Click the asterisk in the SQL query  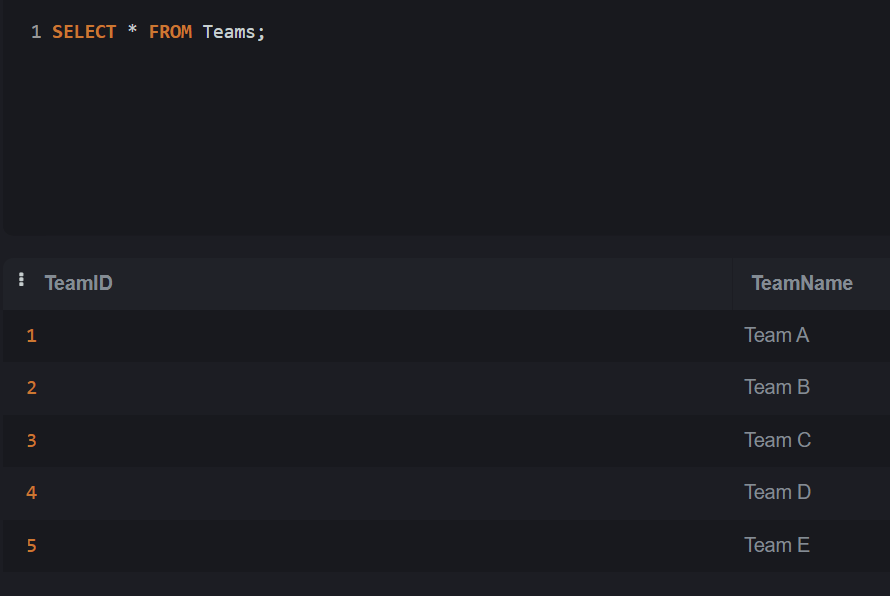[132, 30]
